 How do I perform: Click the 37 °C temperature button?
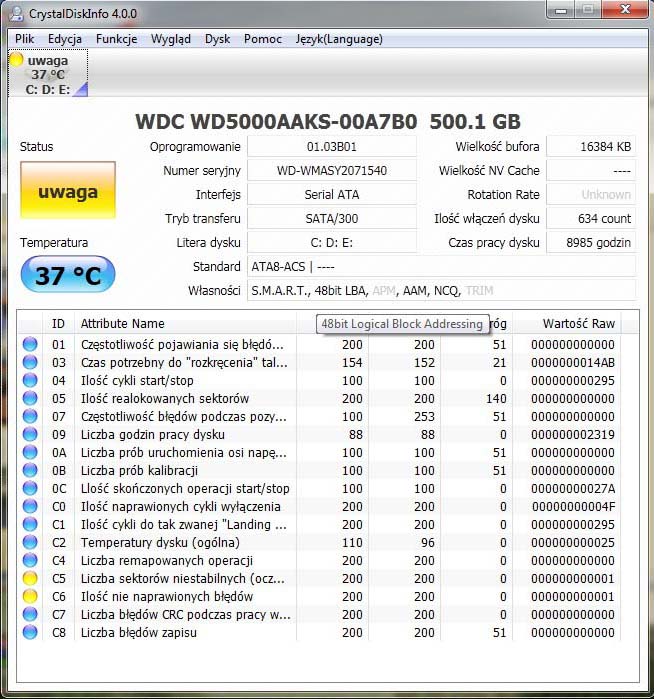pos(68,275)
